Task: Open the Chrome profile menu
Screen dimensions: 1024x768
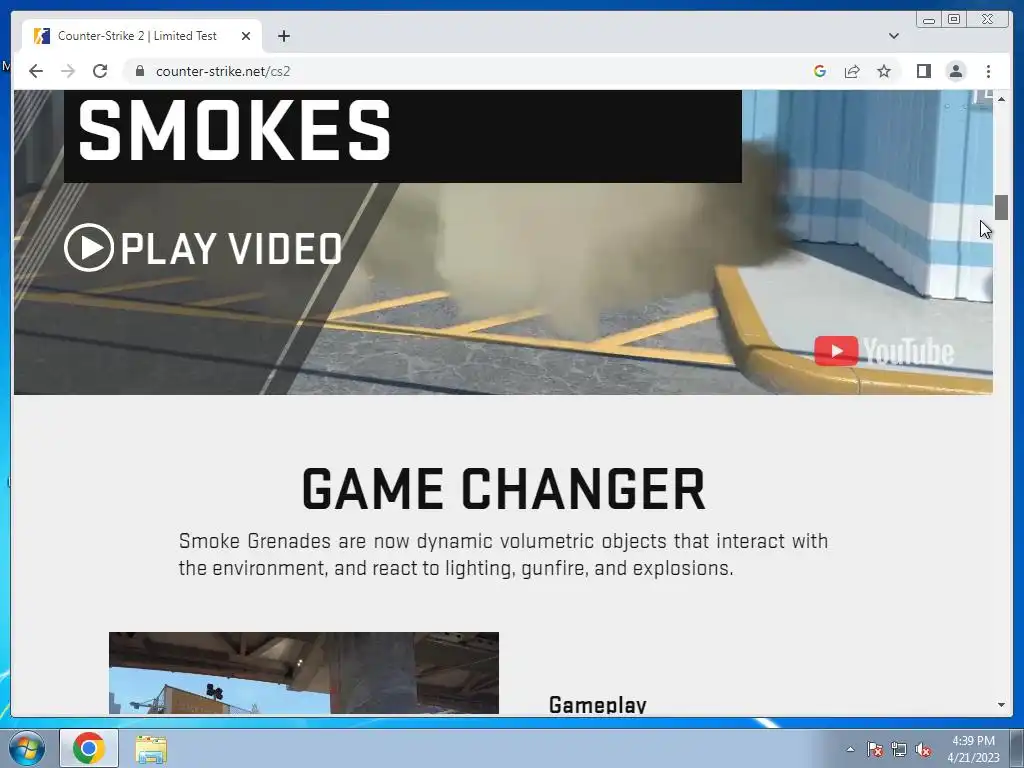Action: (x=955, y=71)
